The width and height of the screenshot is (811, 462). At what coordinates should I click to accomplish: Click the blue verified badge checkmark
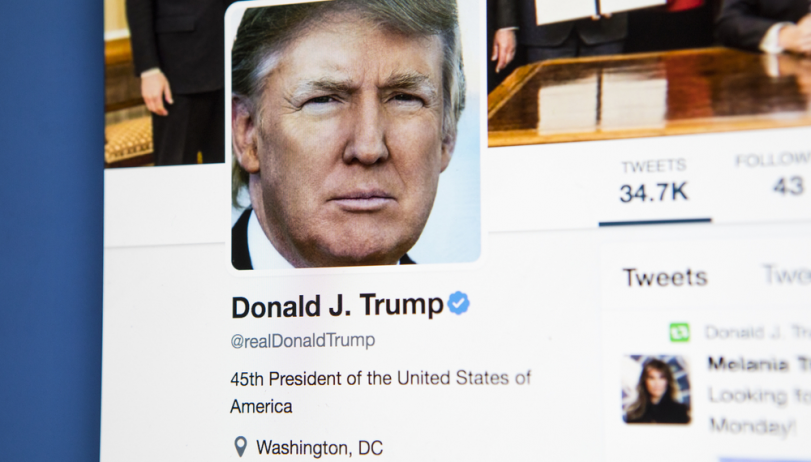pyautogui.click(x=459, y=303)
